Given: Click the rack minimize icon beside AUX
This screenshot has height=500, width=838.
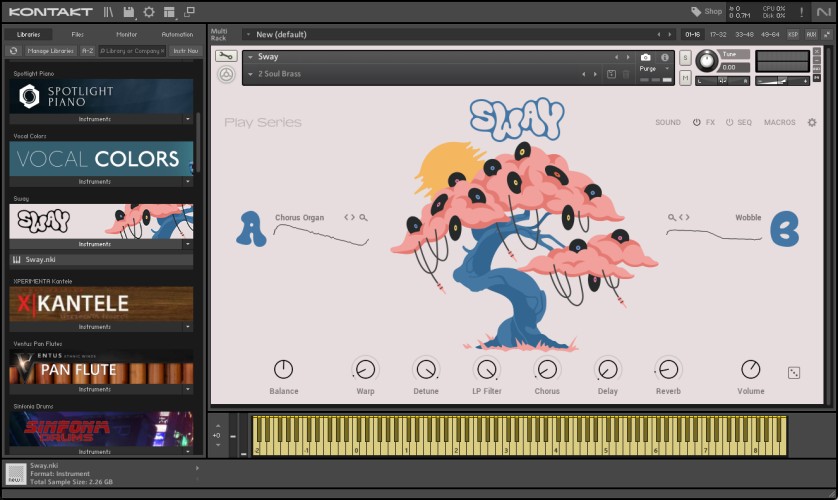Looking at the screenshot, I should tap(827, 34).
